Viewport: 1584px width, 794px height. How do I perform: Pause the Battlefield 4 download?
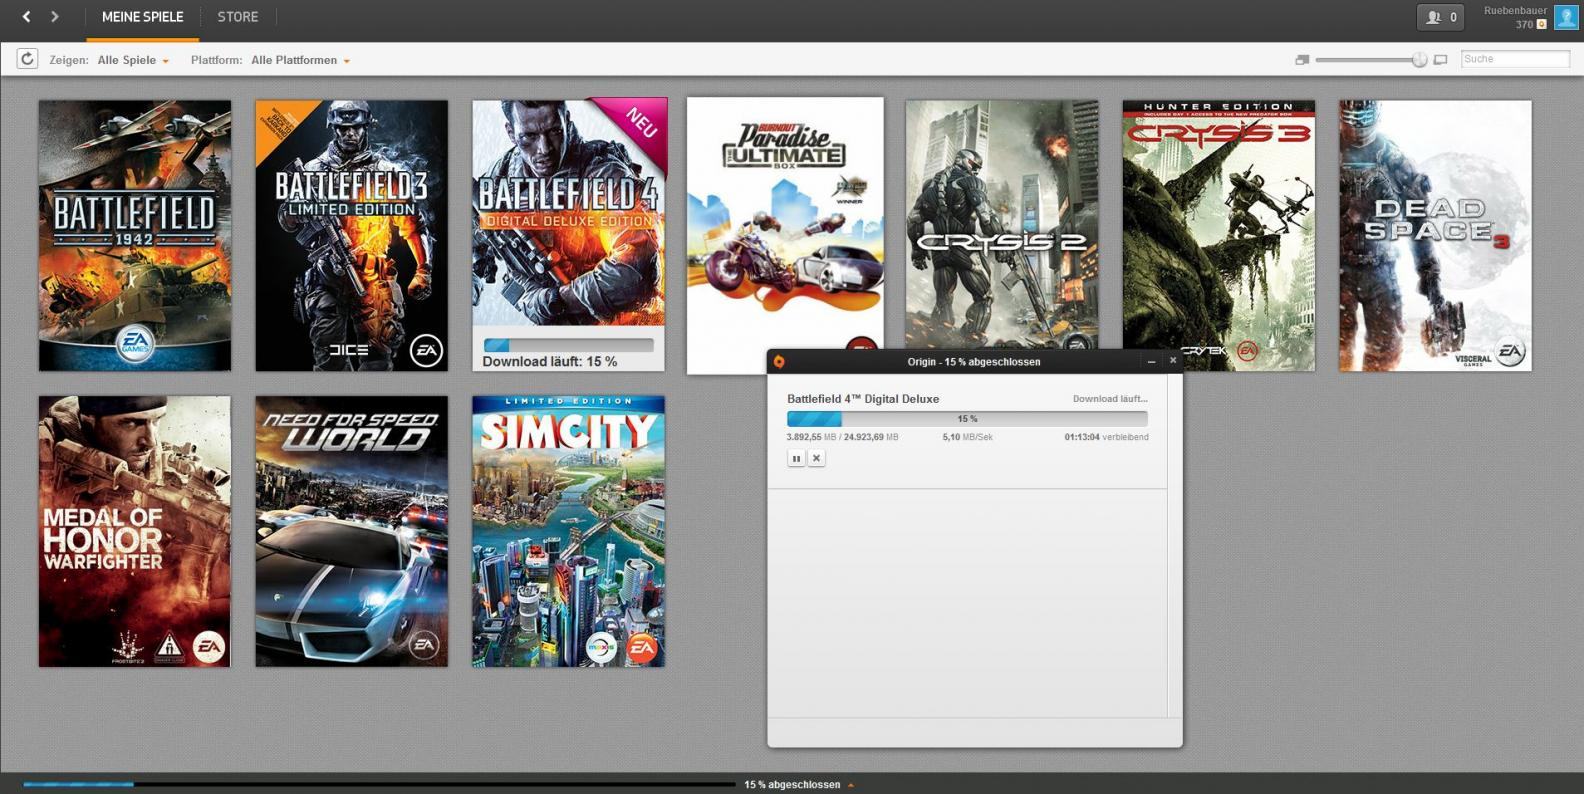796,458
